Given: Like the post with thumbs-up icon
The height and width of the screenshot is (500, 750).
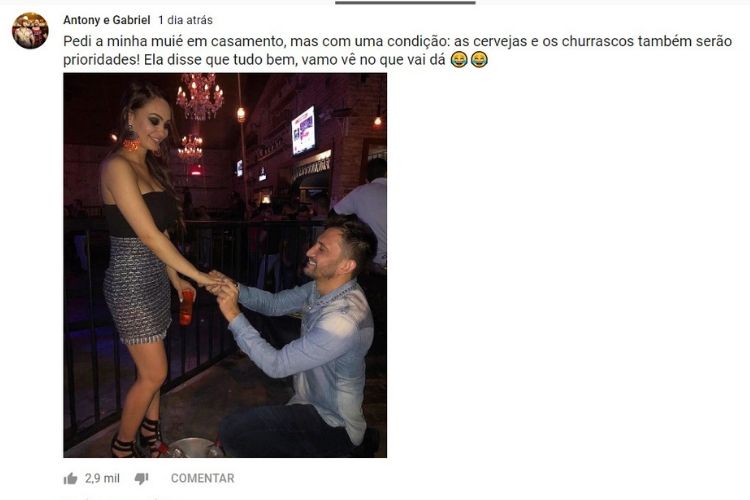Looking at the screenshot, I should tap(70, 478).
